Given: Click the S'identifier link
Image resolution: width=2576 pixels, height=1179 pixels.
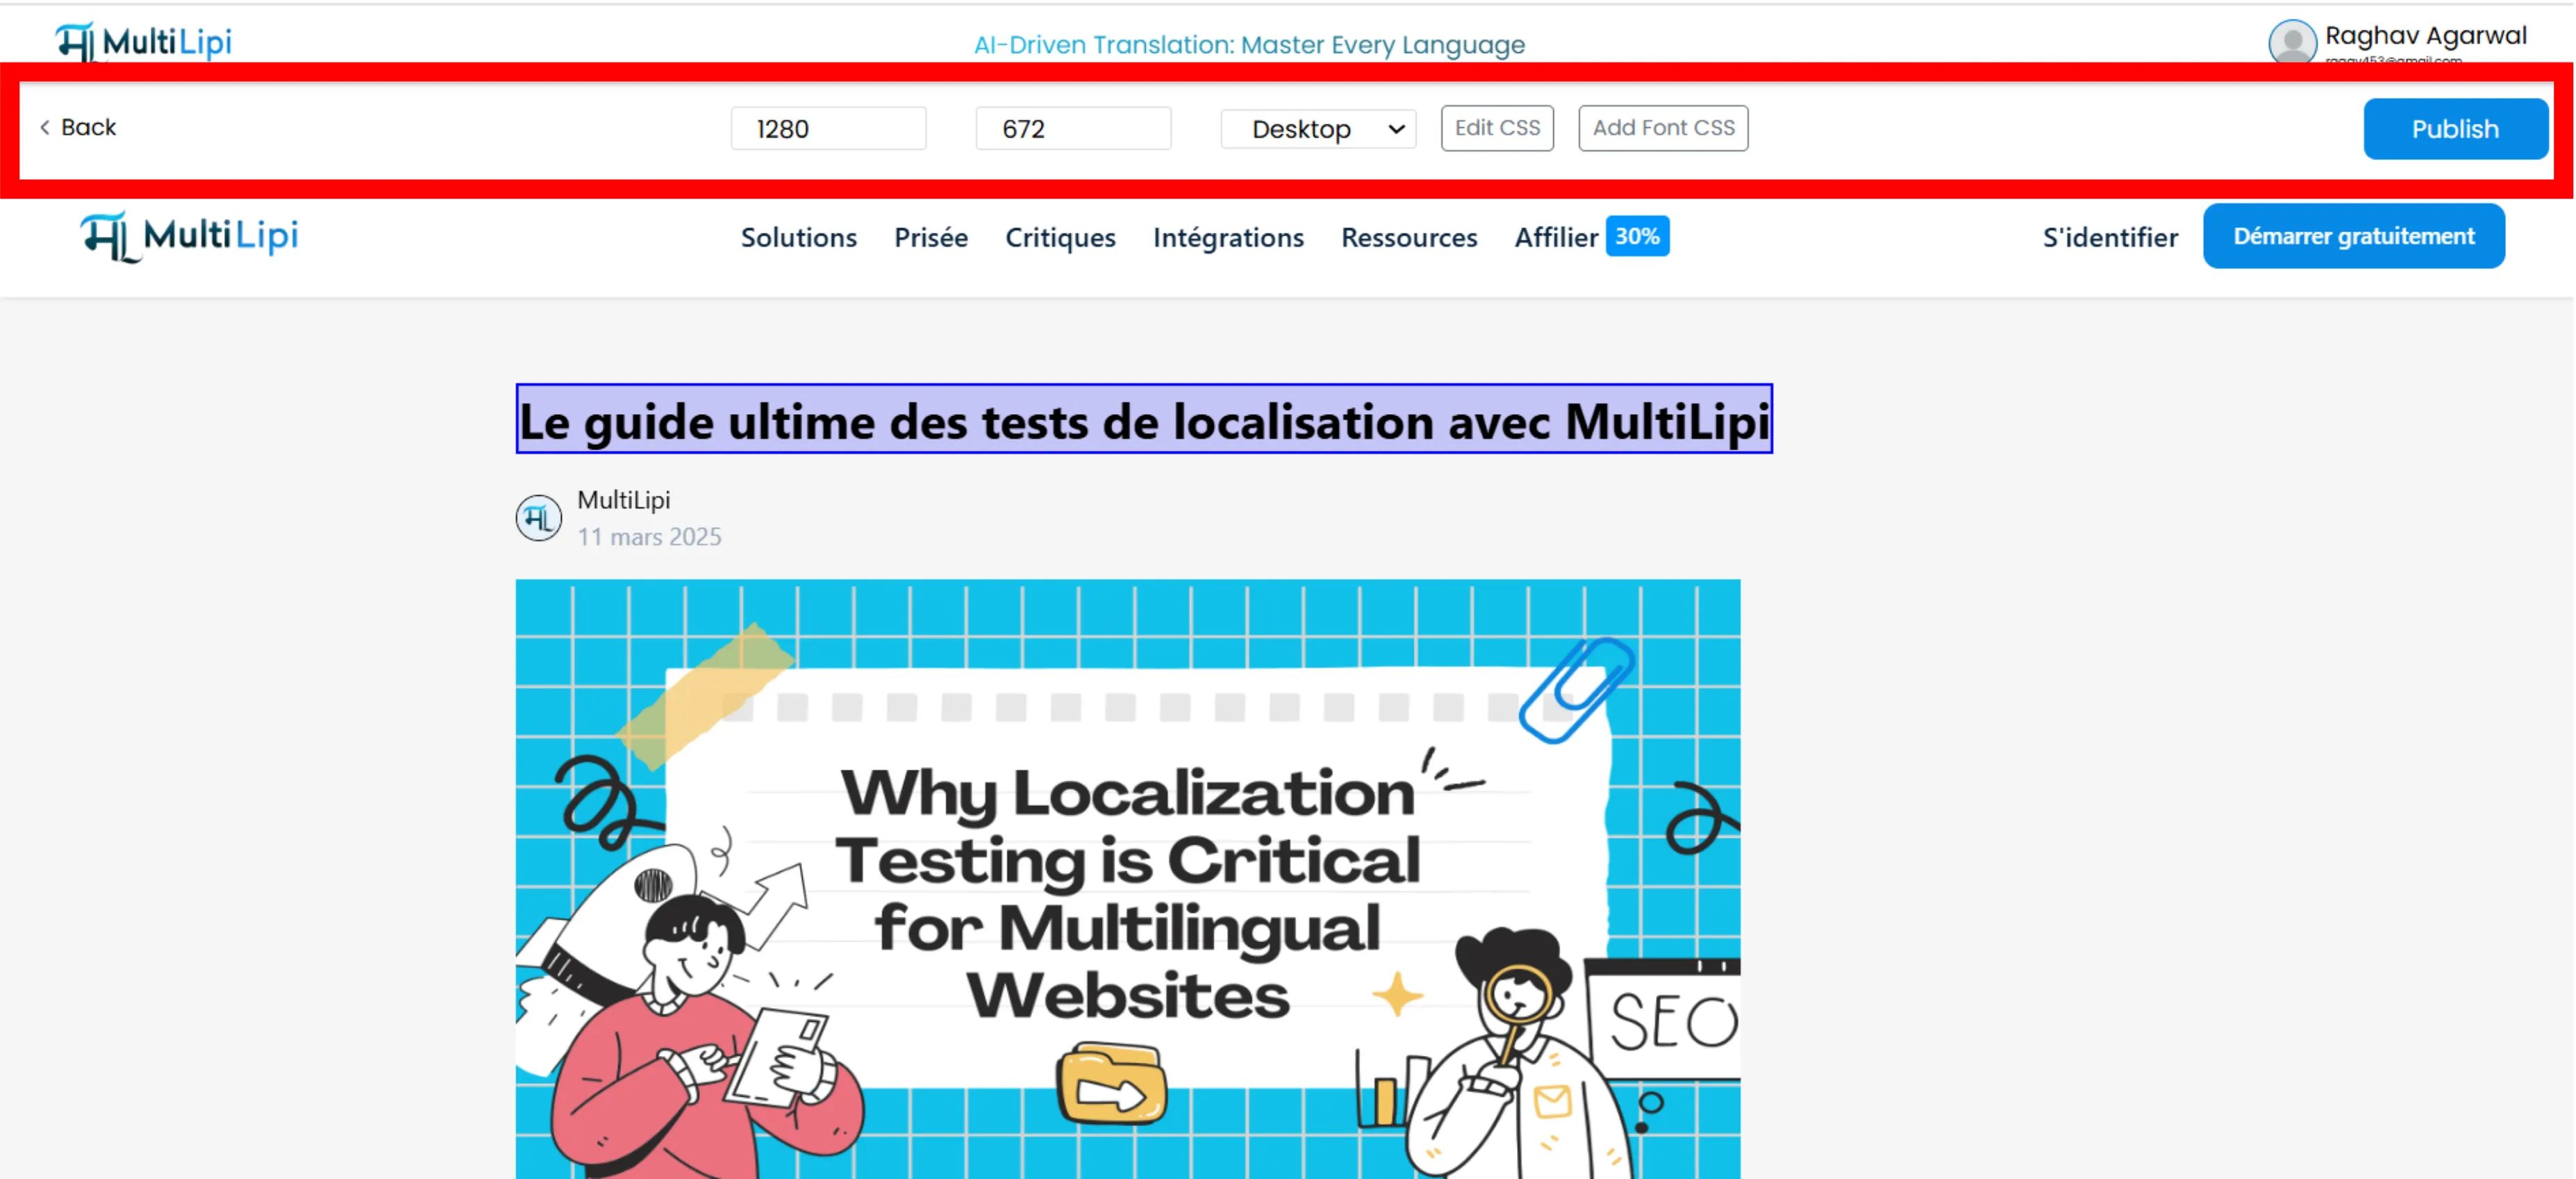Looking at the screenshot, I should click(x=2110, y=237).
